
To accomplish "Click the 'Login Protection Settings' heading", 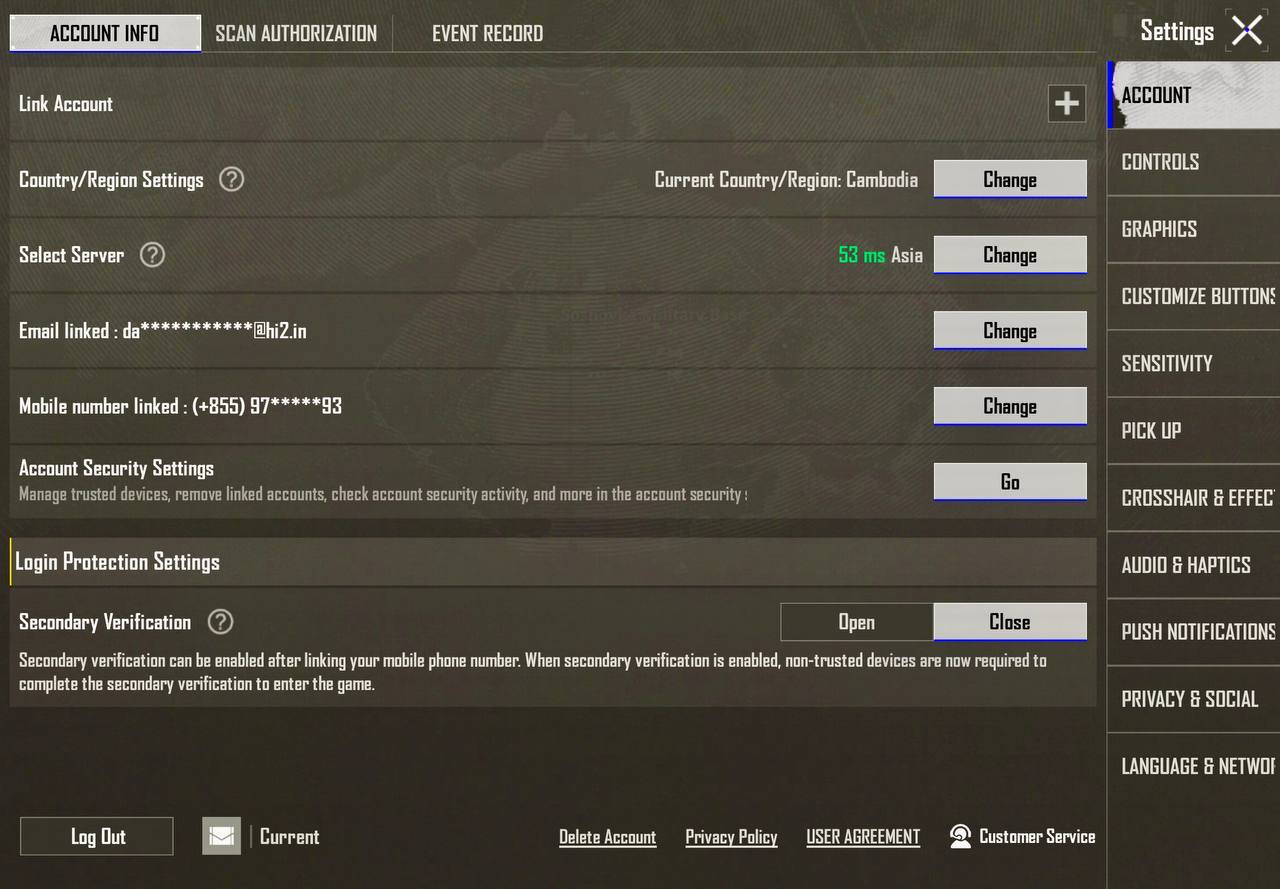I will coord(117,562).
